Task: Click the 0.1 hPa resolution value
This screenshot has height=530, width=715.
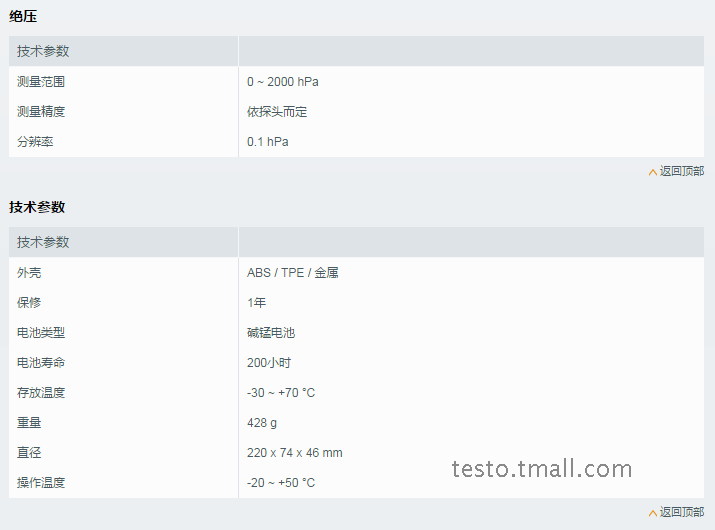Action: (268, 142)
